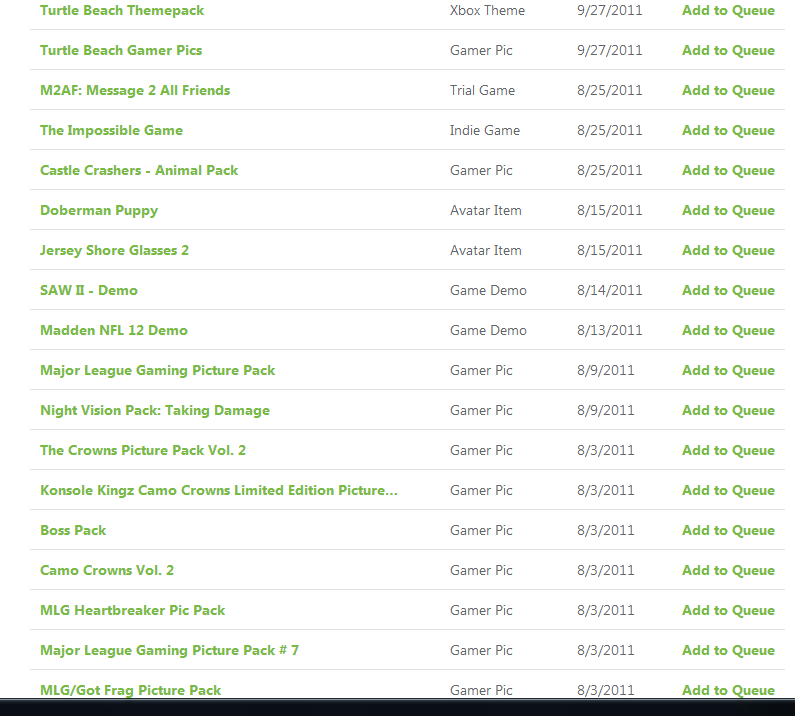The image size is (795, 716).
Task: Open Camo Crowns Vol. 2
Action: 107,571
